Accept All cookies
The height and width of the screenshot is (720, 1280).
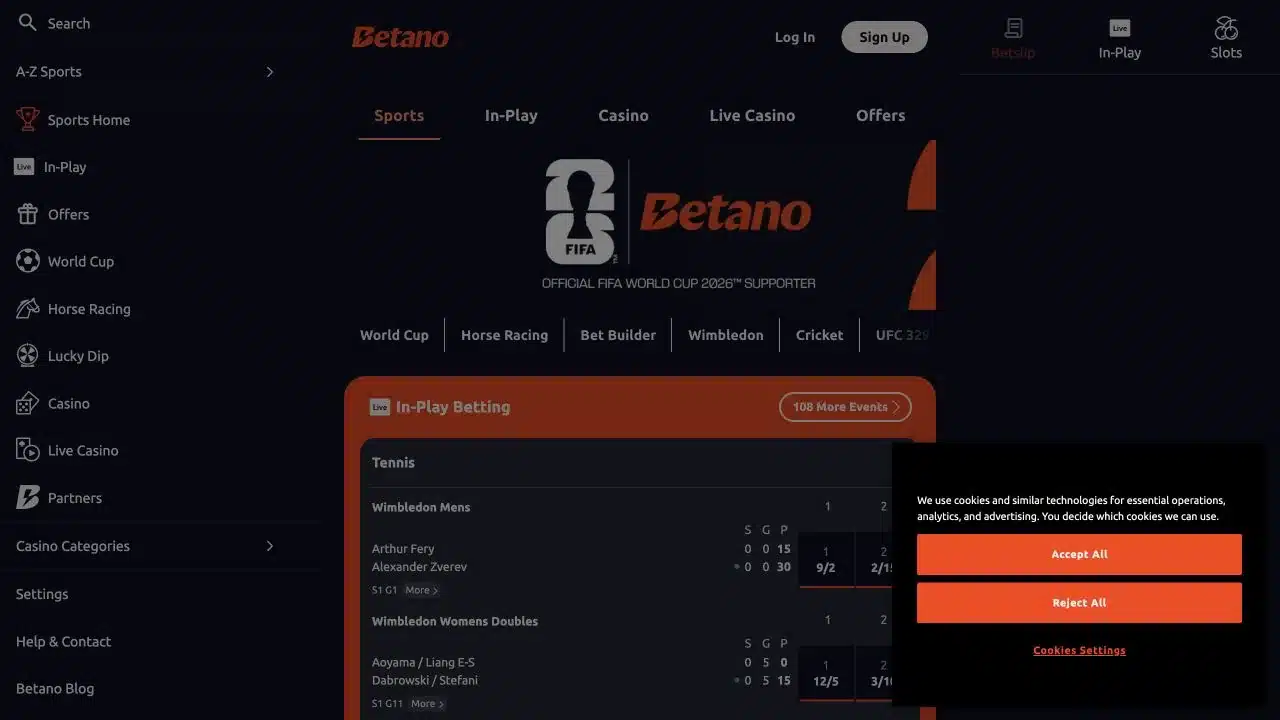point(1079,554)
